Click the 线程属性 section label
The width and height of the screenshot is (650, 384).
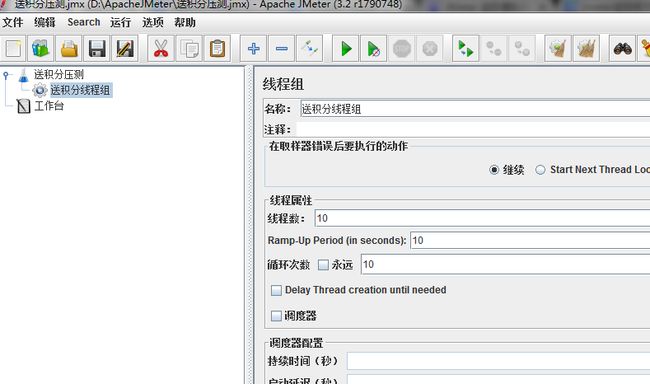click(291, 201)
